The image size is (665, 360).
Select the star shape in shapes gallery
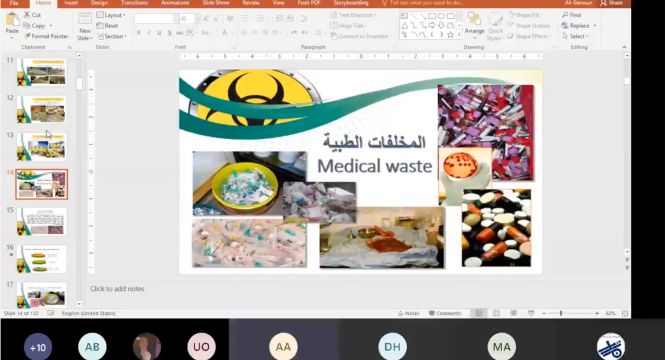pyautogui.click(x=450, y=35)
